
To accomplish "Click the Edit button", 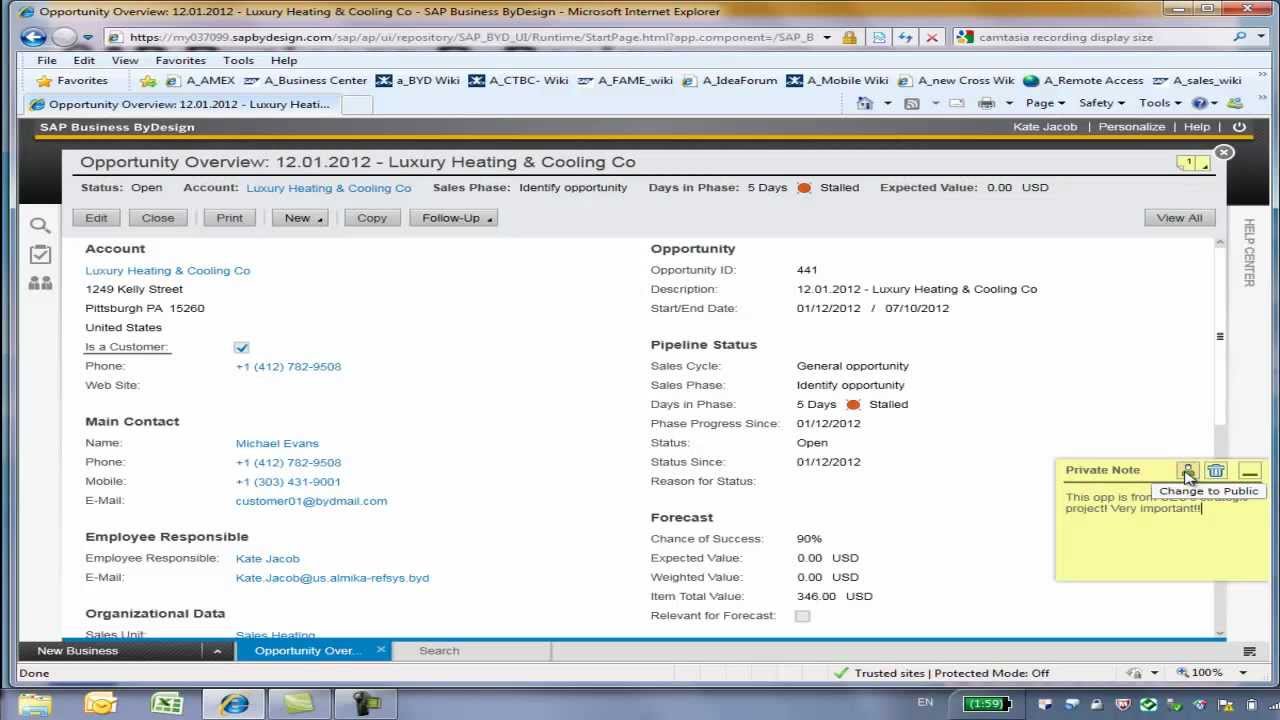I will pos(96,218).
